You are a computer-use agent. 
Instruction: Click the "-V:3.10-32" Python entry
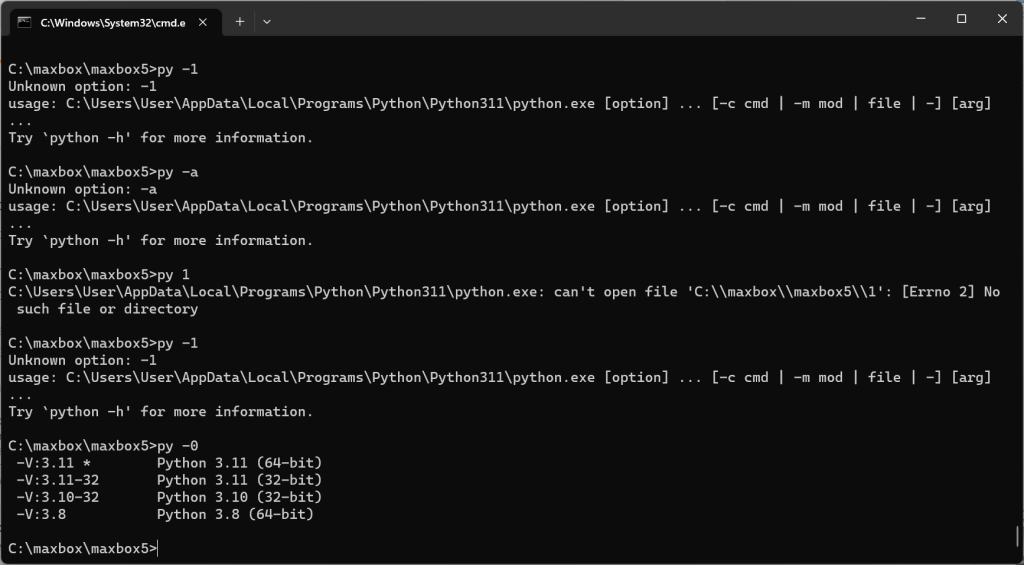[x=58, y=497]
